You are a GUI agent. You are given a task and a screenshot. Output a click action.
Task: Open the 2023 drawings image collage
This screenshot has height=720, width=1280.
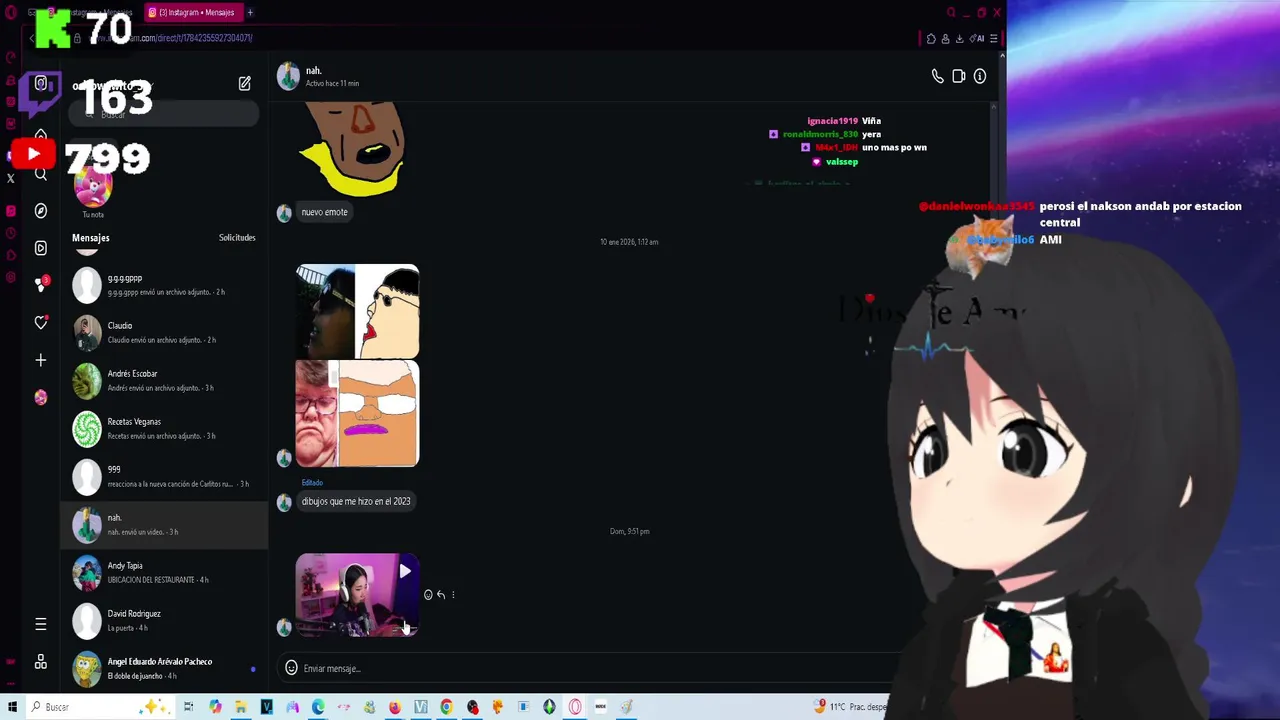tap(357, 365)
